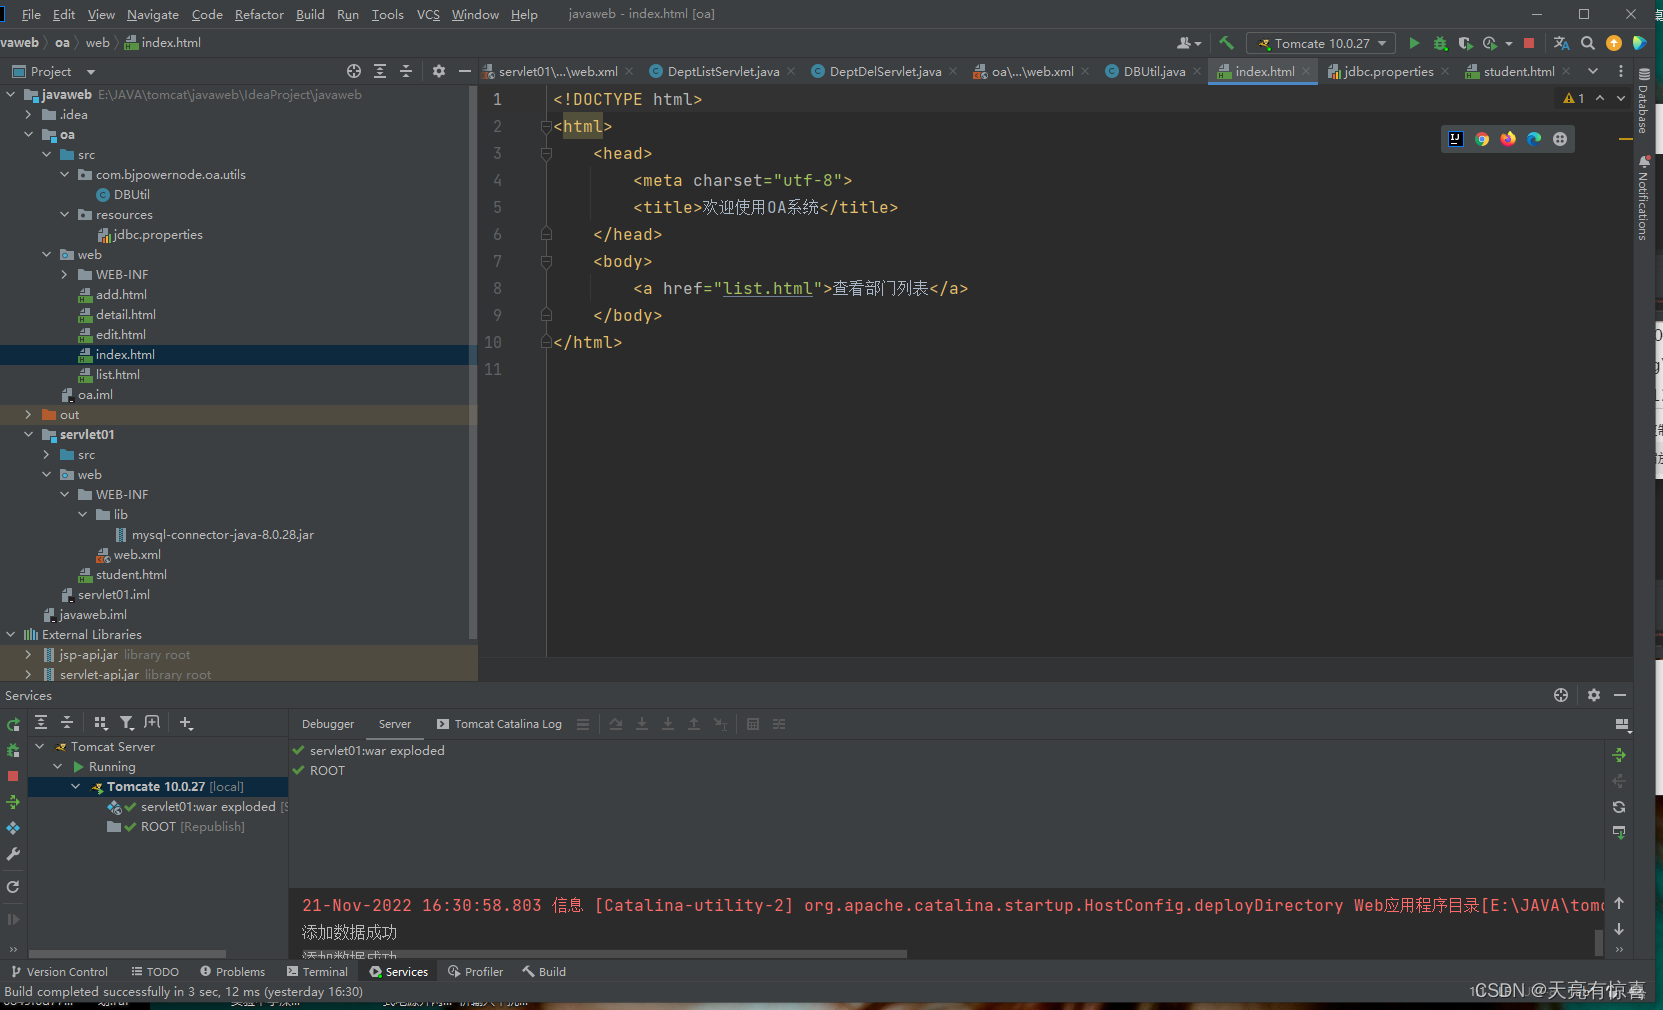Preview index.html in Chrome browser icon

click(x=1483, y=139)
